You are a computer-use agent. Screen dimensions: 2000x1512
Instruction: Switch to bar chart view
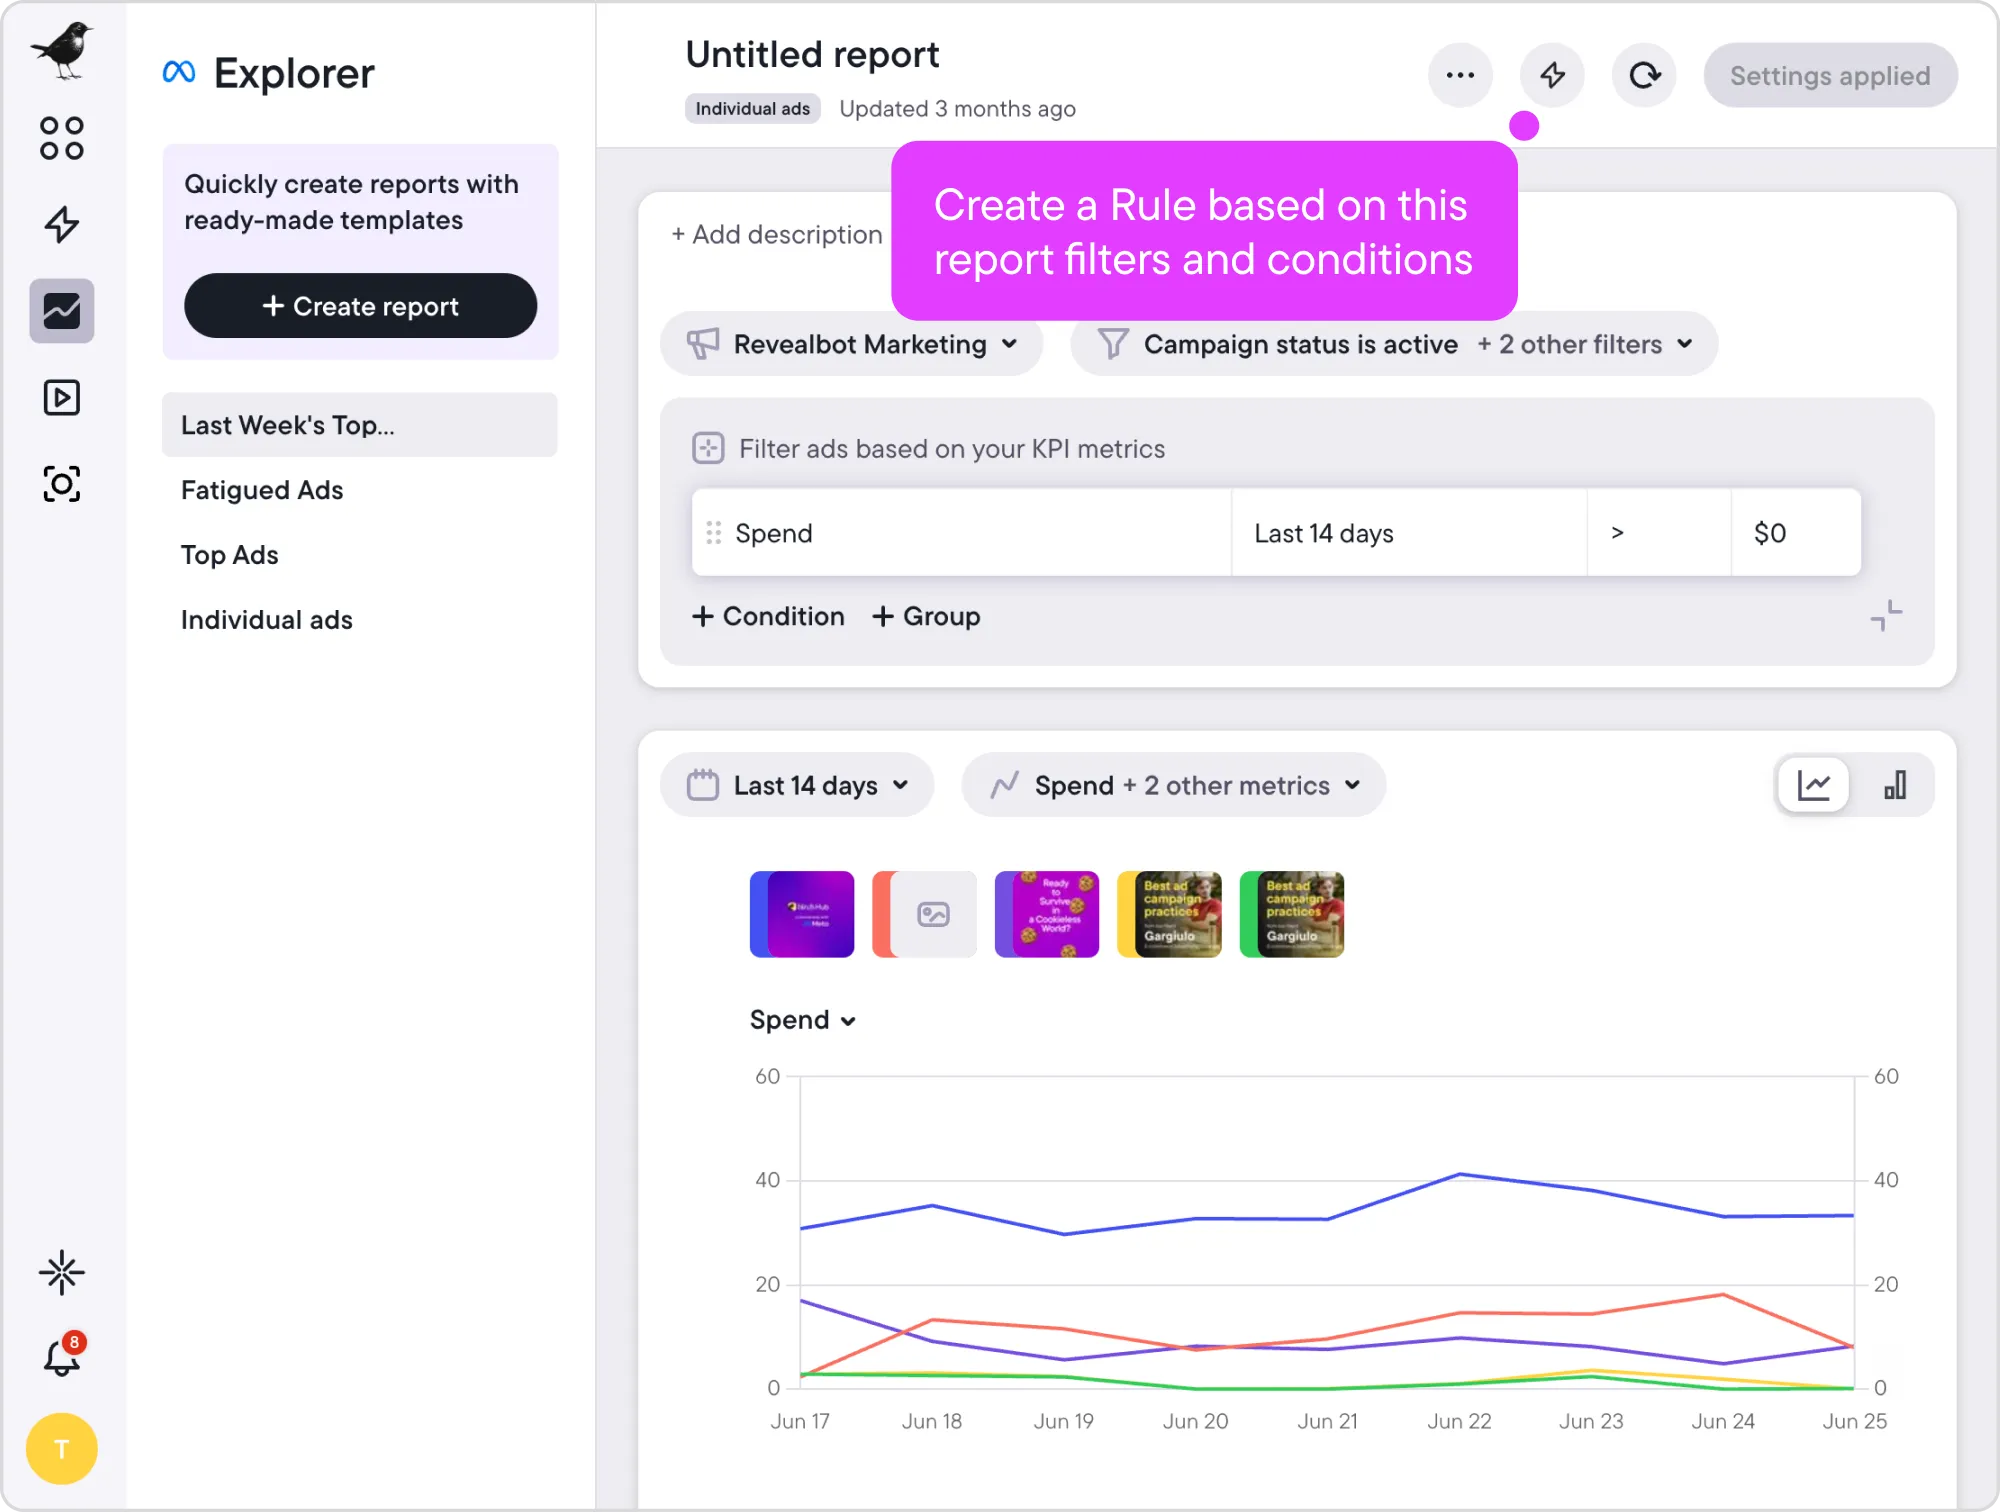1894,785
